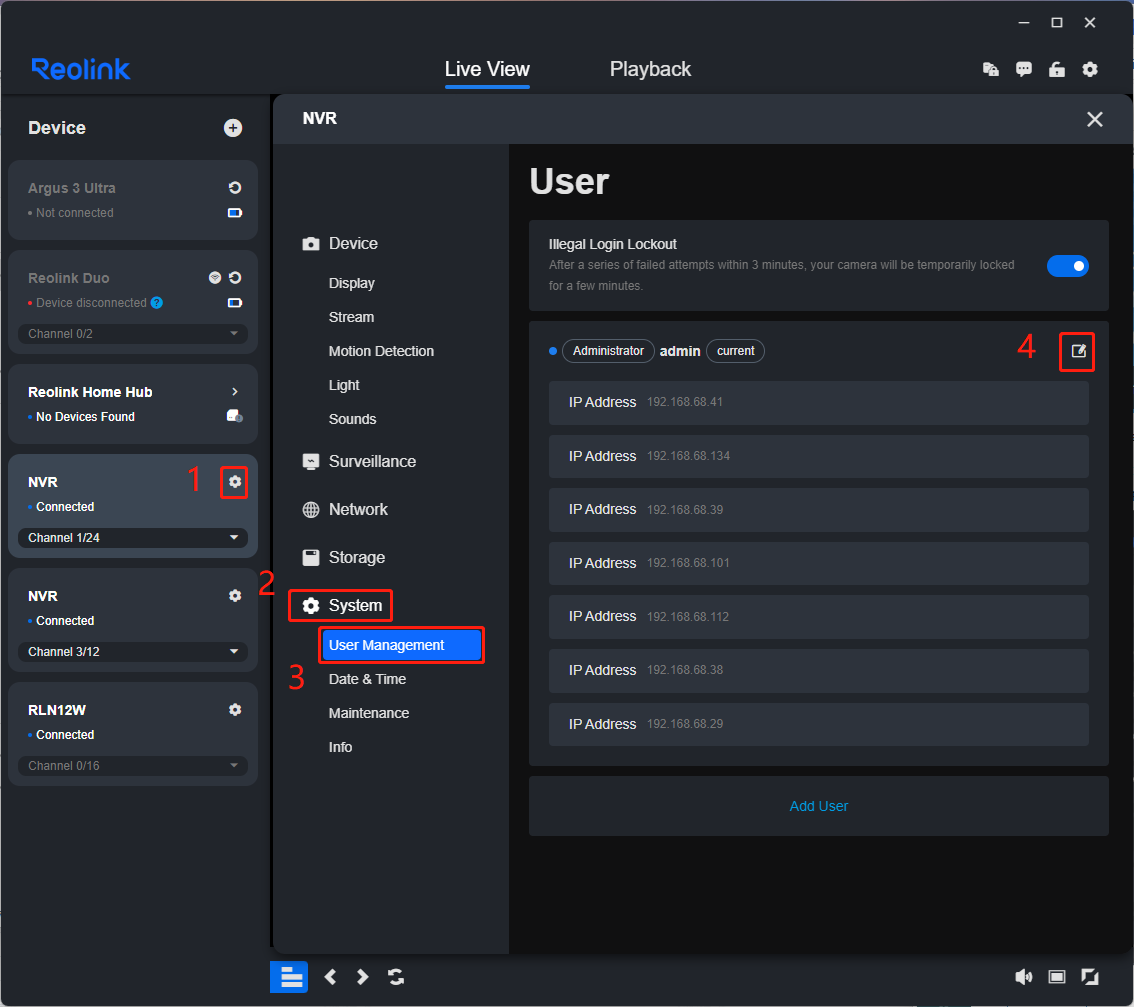Open the feedback chat icon
Viewport: 1134px width, 1007px height.
(1024, 69)
